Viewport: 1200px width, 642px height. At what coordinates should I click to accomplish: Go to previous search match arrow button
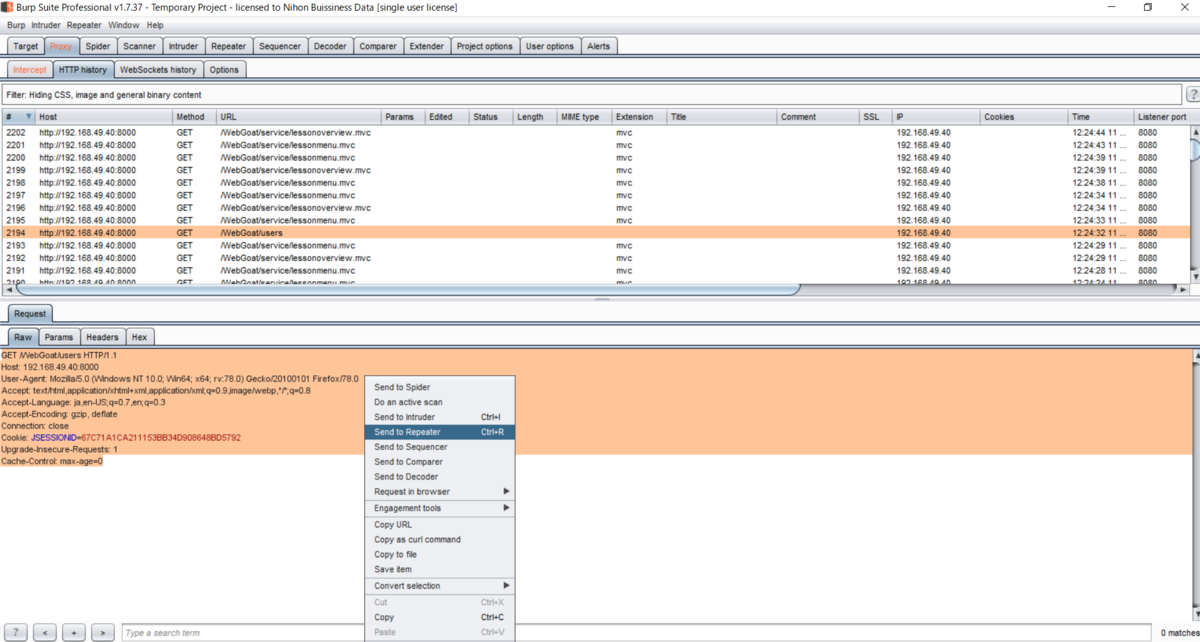point(45,633)
